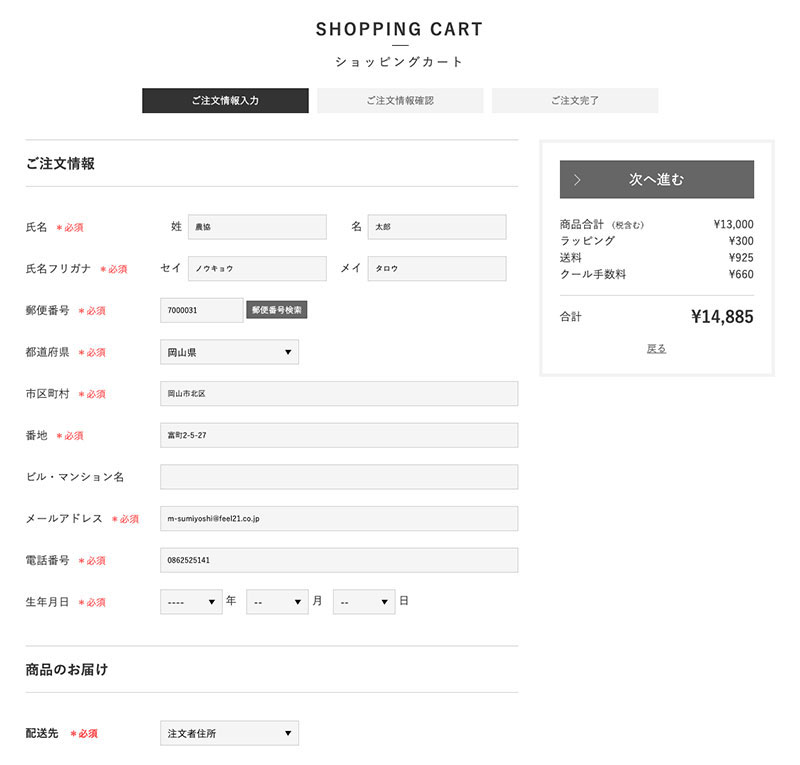This screenshot has height=765, width=800.
Task: Open the birth year dropdown
Action: coord(191,602)
